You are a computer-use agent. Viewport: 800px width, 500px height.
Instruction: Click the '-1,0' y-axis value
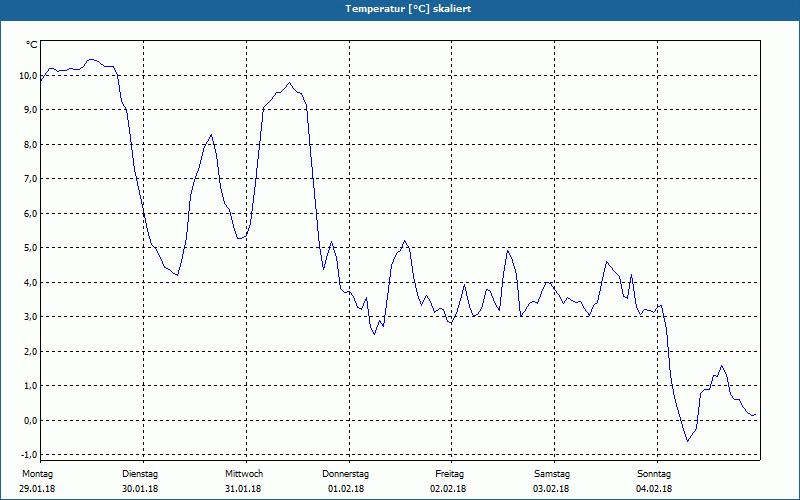point(29,455)
